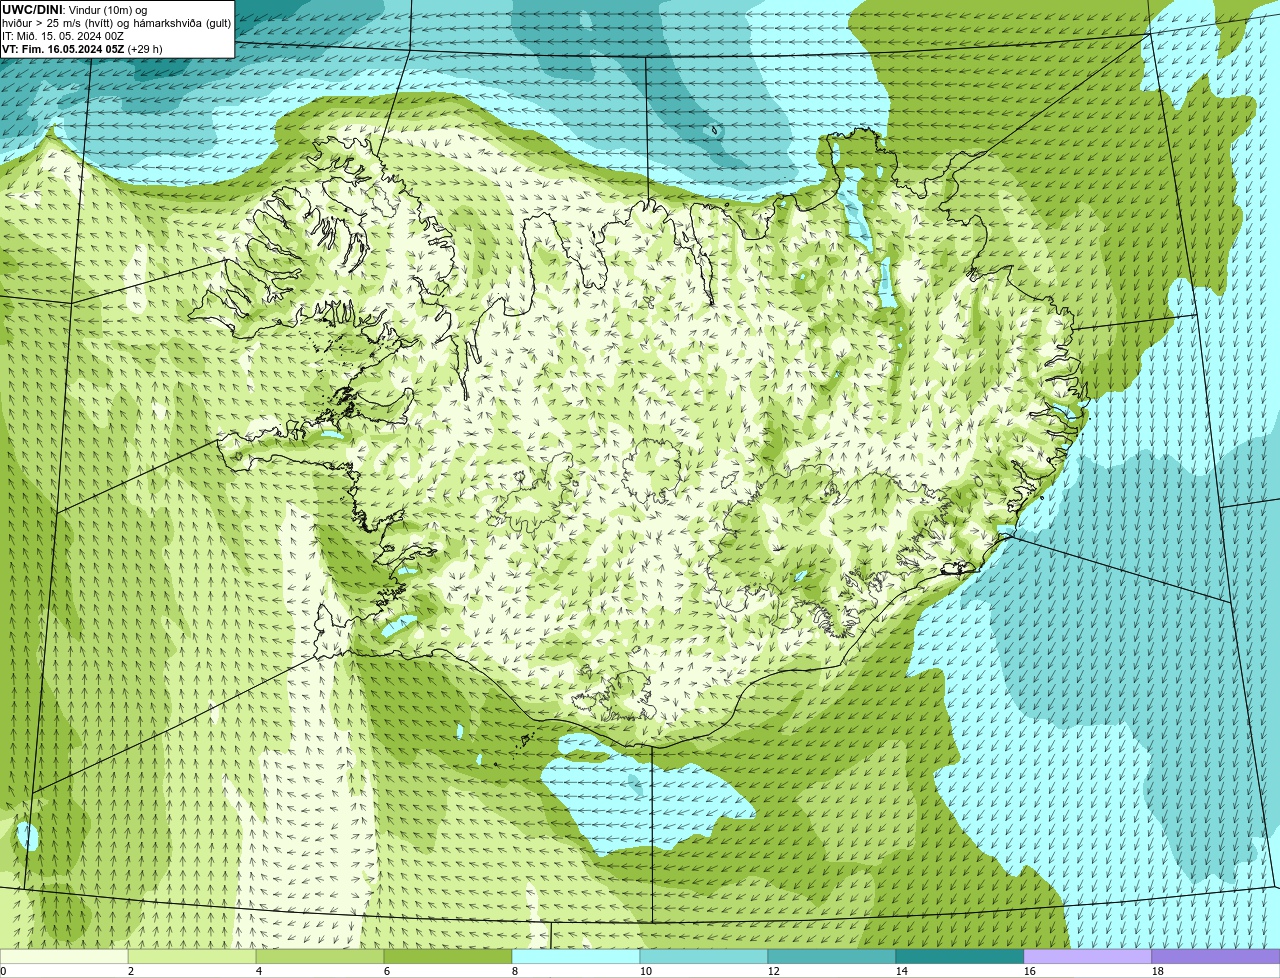This screenshot has width=1280, height=978.
Task: Click the 14–16 m/s dark teal legend segment
Action: (x=960, y=957)
